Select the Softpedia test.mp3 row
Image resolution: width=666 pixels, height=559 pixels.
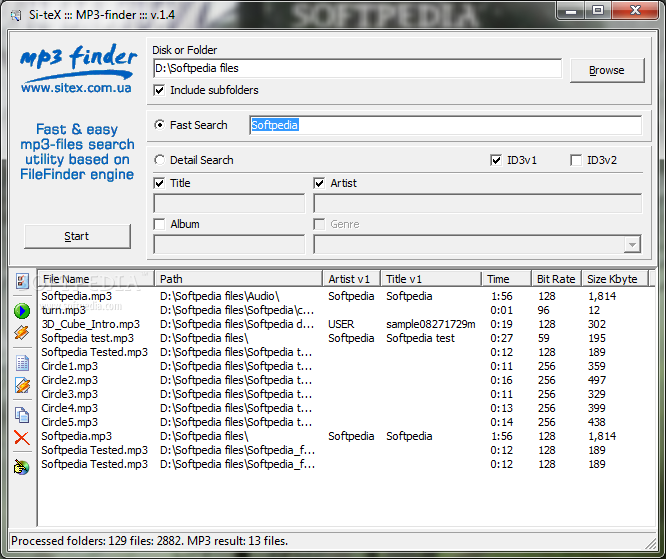[346, 338]
